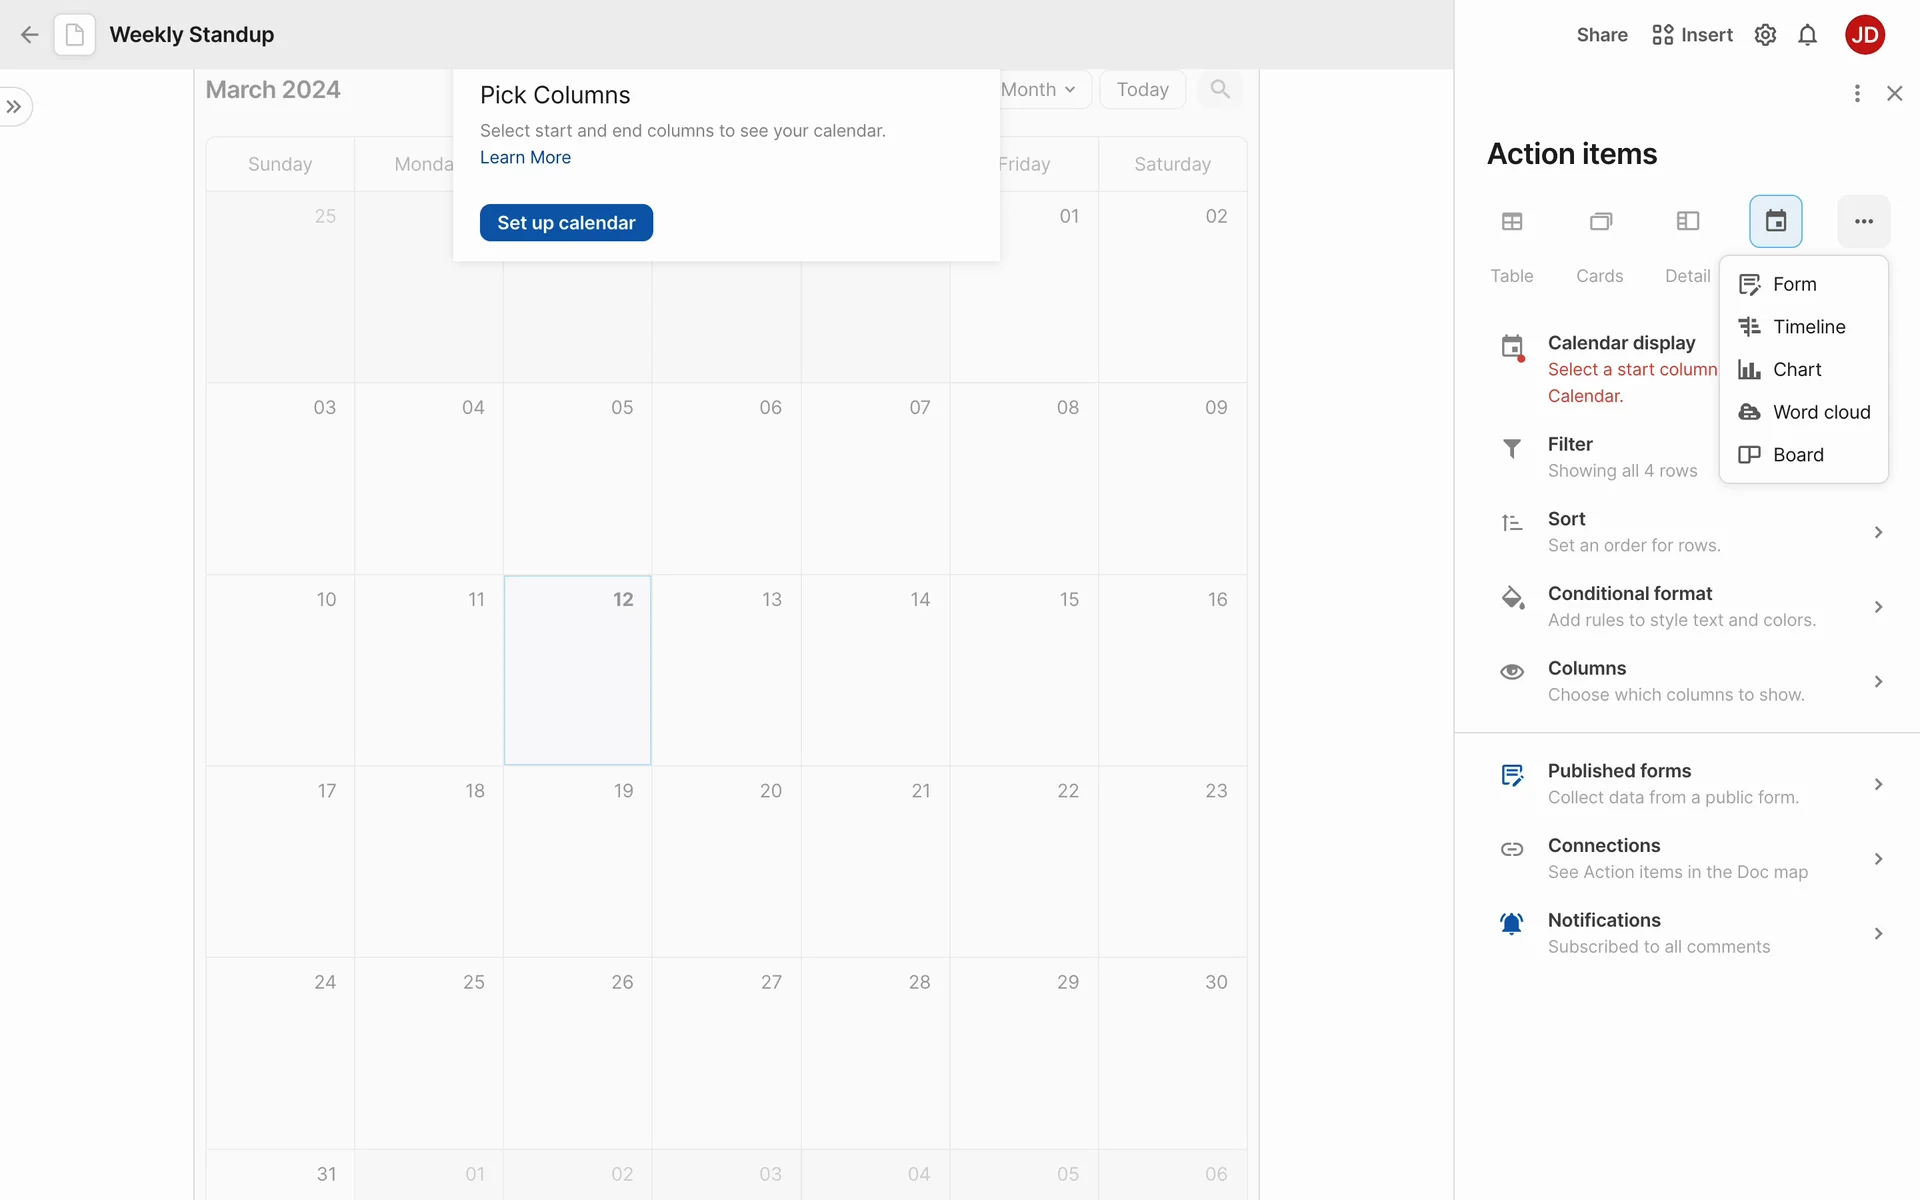Viewport: 1920px width, 1200px height.
Task: Select the Calendar view icon
Action: click(x=1775, y=221)
